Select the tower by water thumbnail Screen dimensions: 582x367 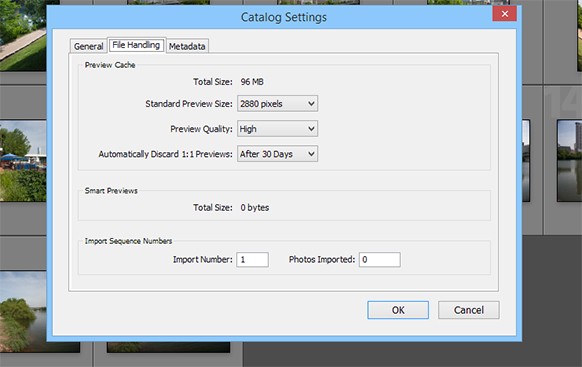pos(569,161)
